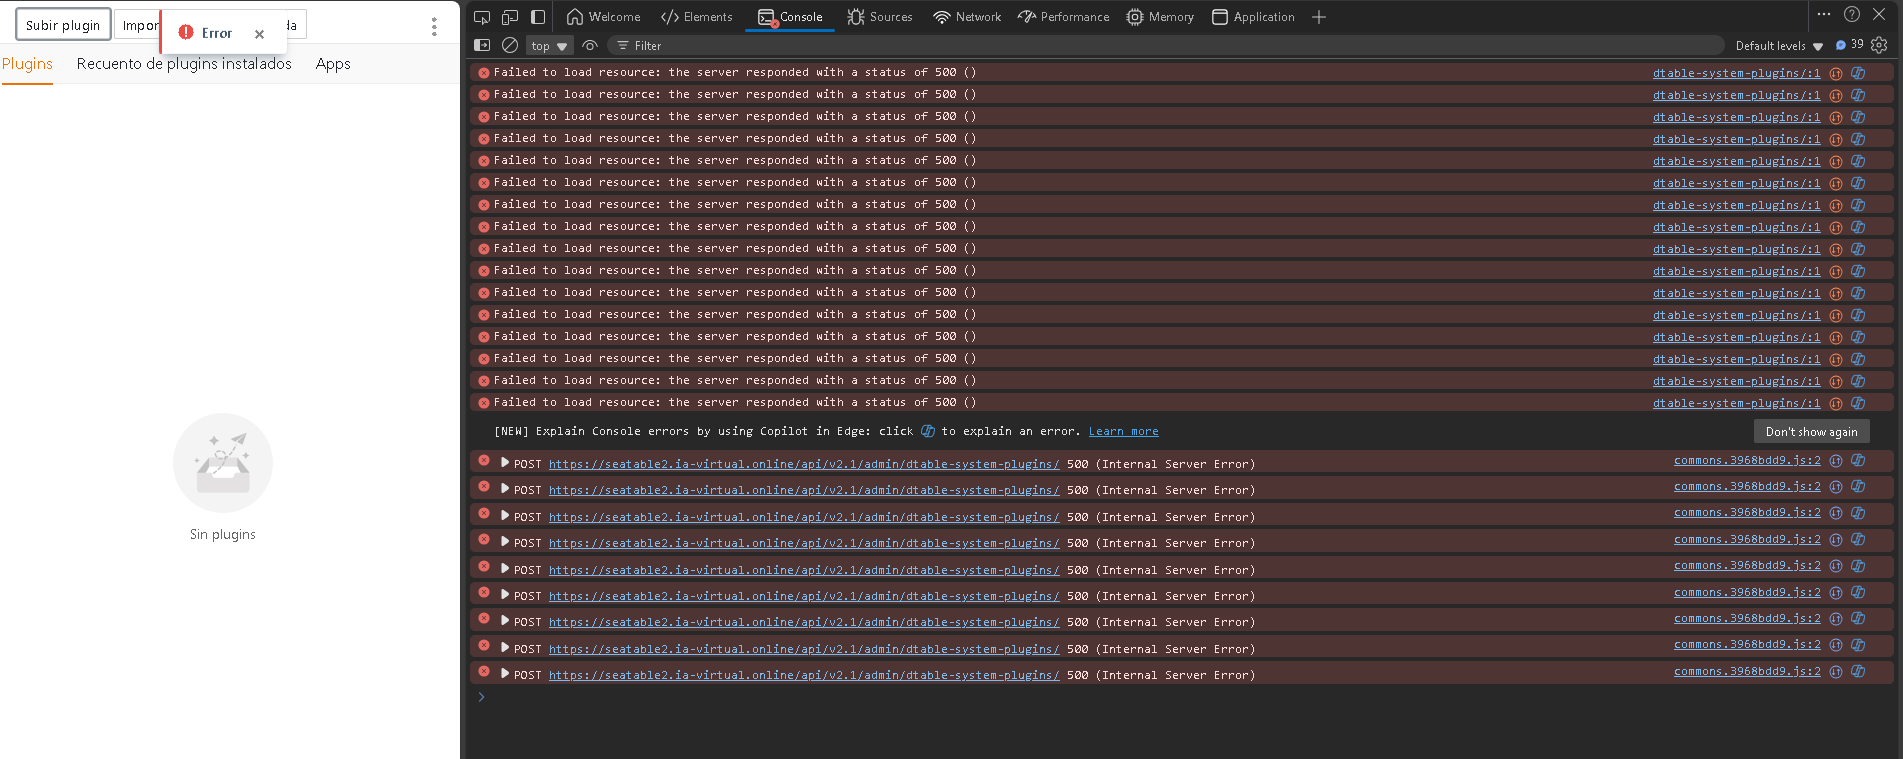1903x759 pixels.
Task: Expand the second POST error entry
Action: click(x=505, y=489)
